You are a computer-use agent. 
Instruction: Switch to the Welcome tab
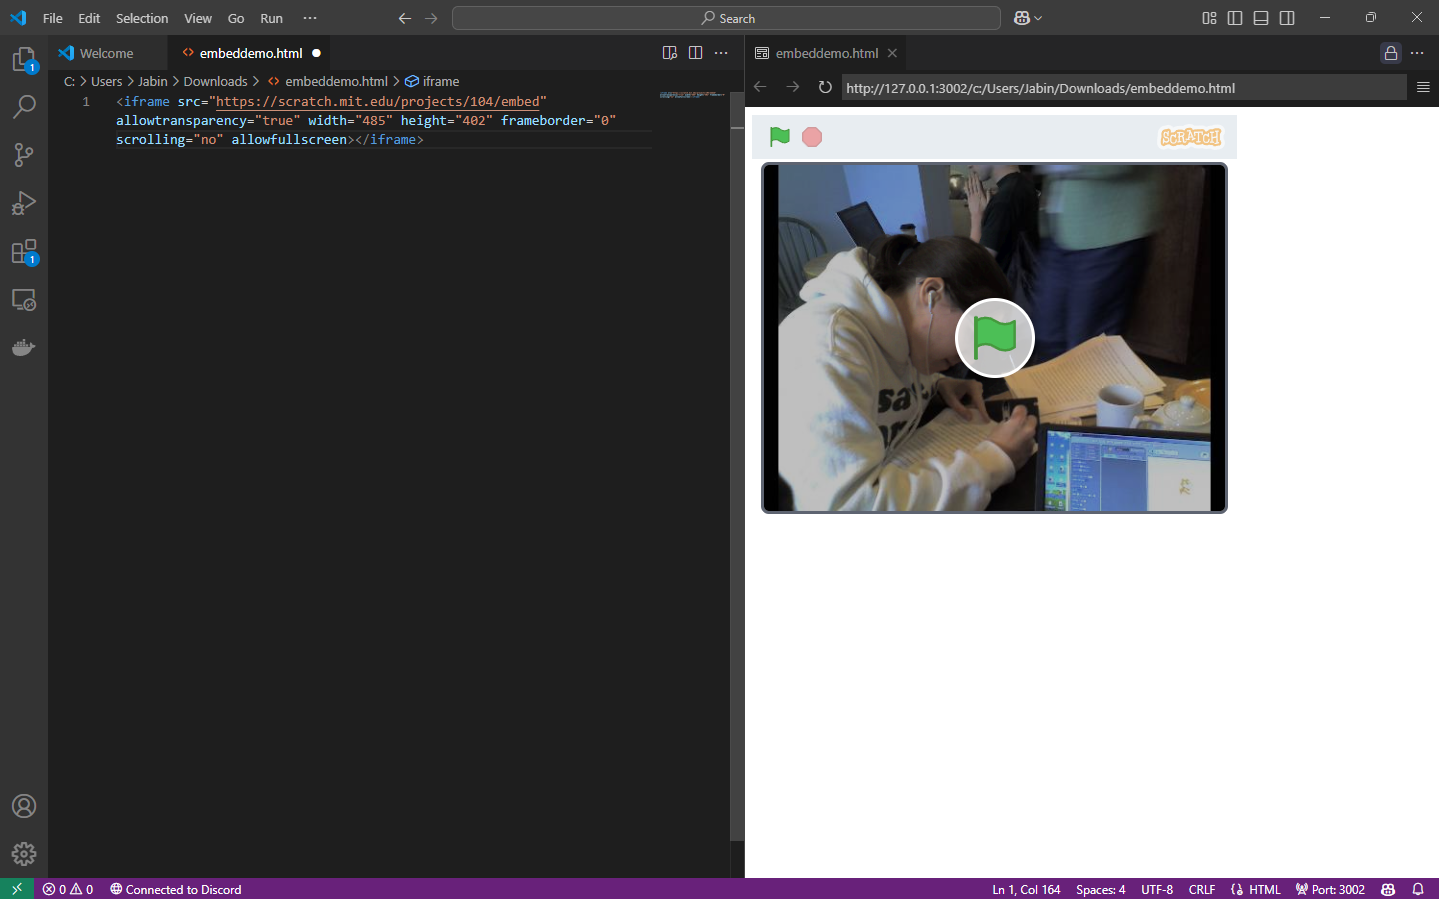tap(106, 53)
